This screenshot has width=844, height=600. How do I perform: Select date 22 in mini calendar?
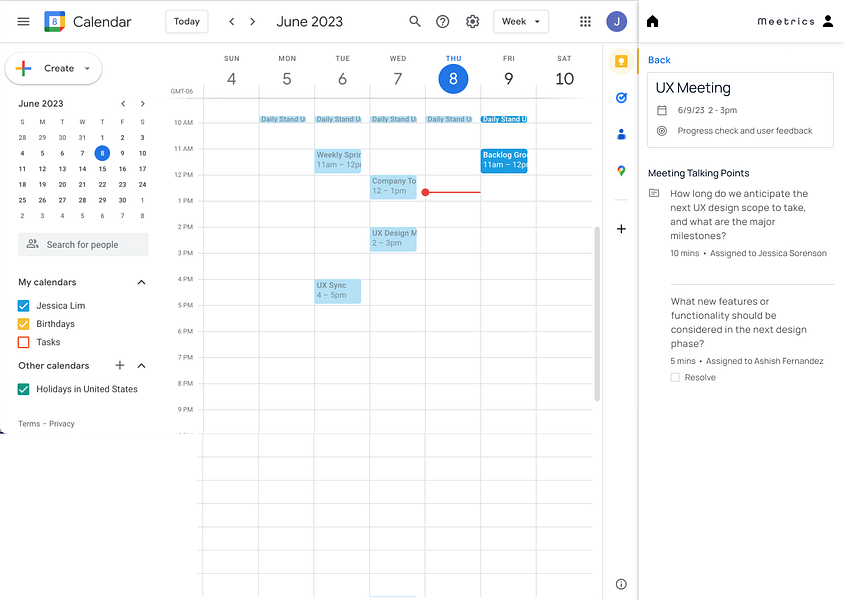pyautogui.click(x=102, y=185)
